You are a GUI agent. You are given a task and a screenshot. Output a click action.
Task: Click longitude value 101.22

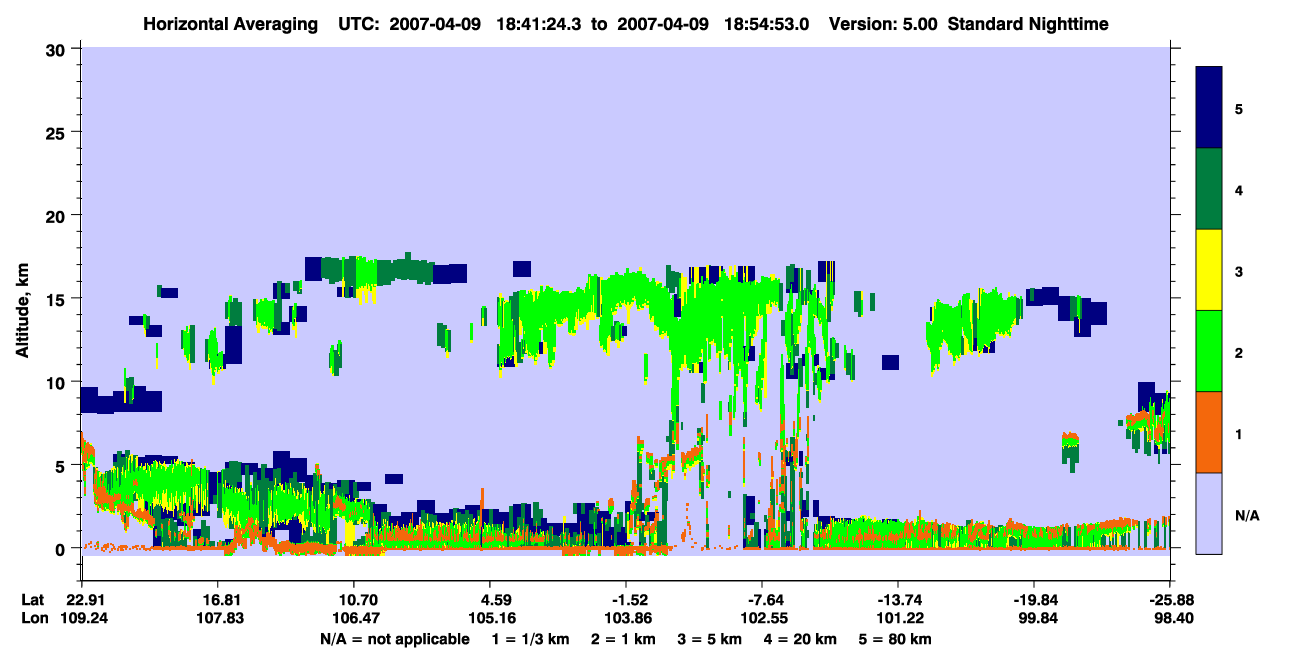coord(898,618)
